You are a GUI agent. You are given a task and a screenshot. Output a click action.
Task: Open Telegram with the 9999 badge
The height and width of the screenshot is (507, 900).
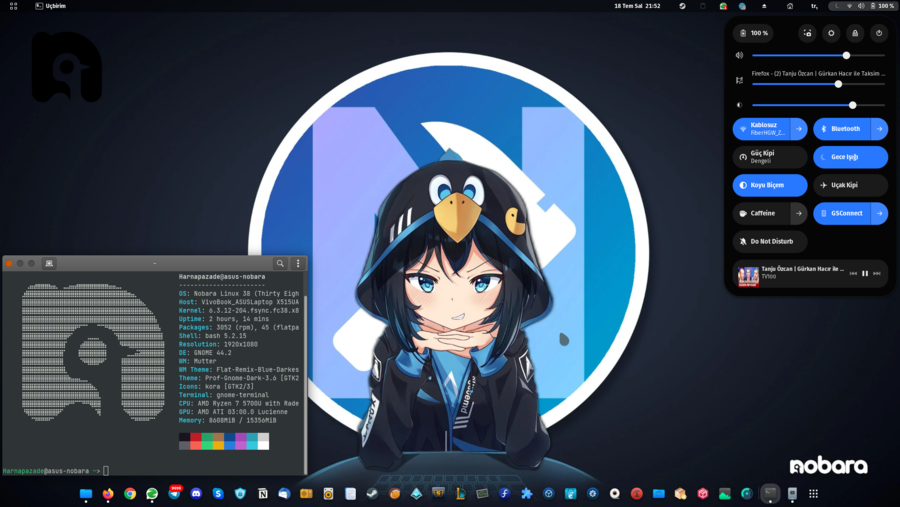click(174, 493)
